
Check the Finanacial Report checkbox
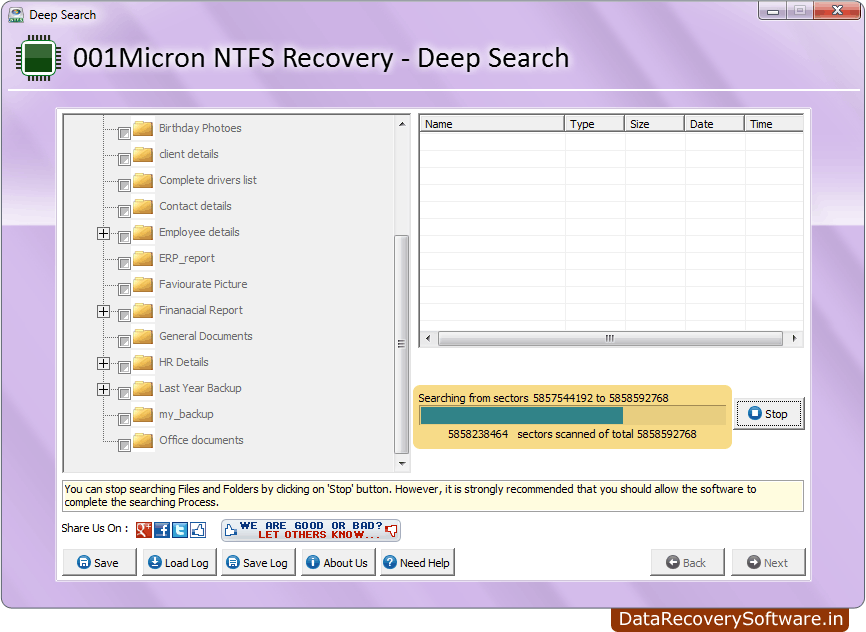point(124,315)
